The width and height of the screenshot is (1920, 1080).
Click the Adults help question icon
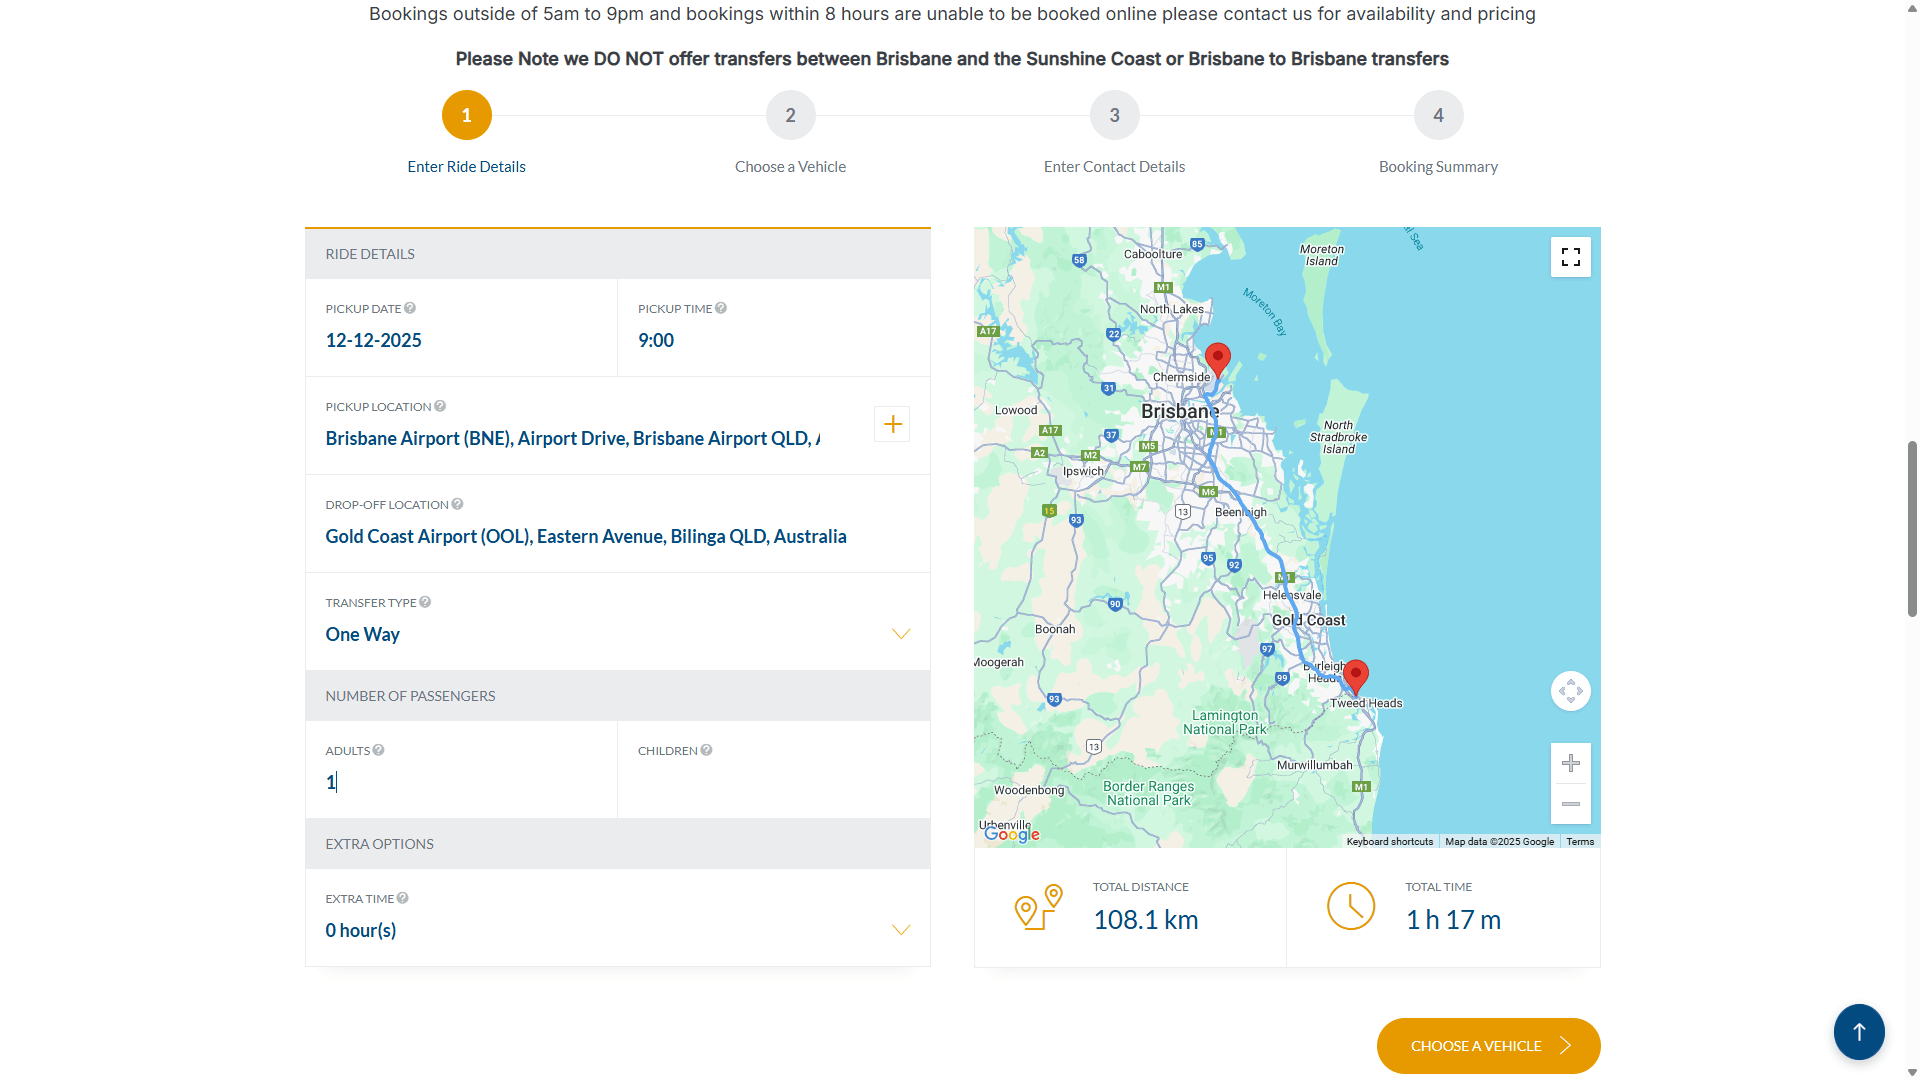click(378, 750)
